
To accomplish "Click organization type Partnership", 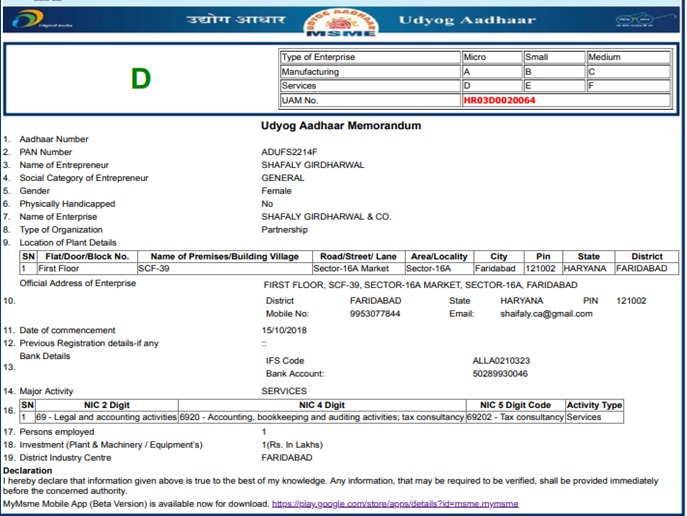I will point(284,230).
